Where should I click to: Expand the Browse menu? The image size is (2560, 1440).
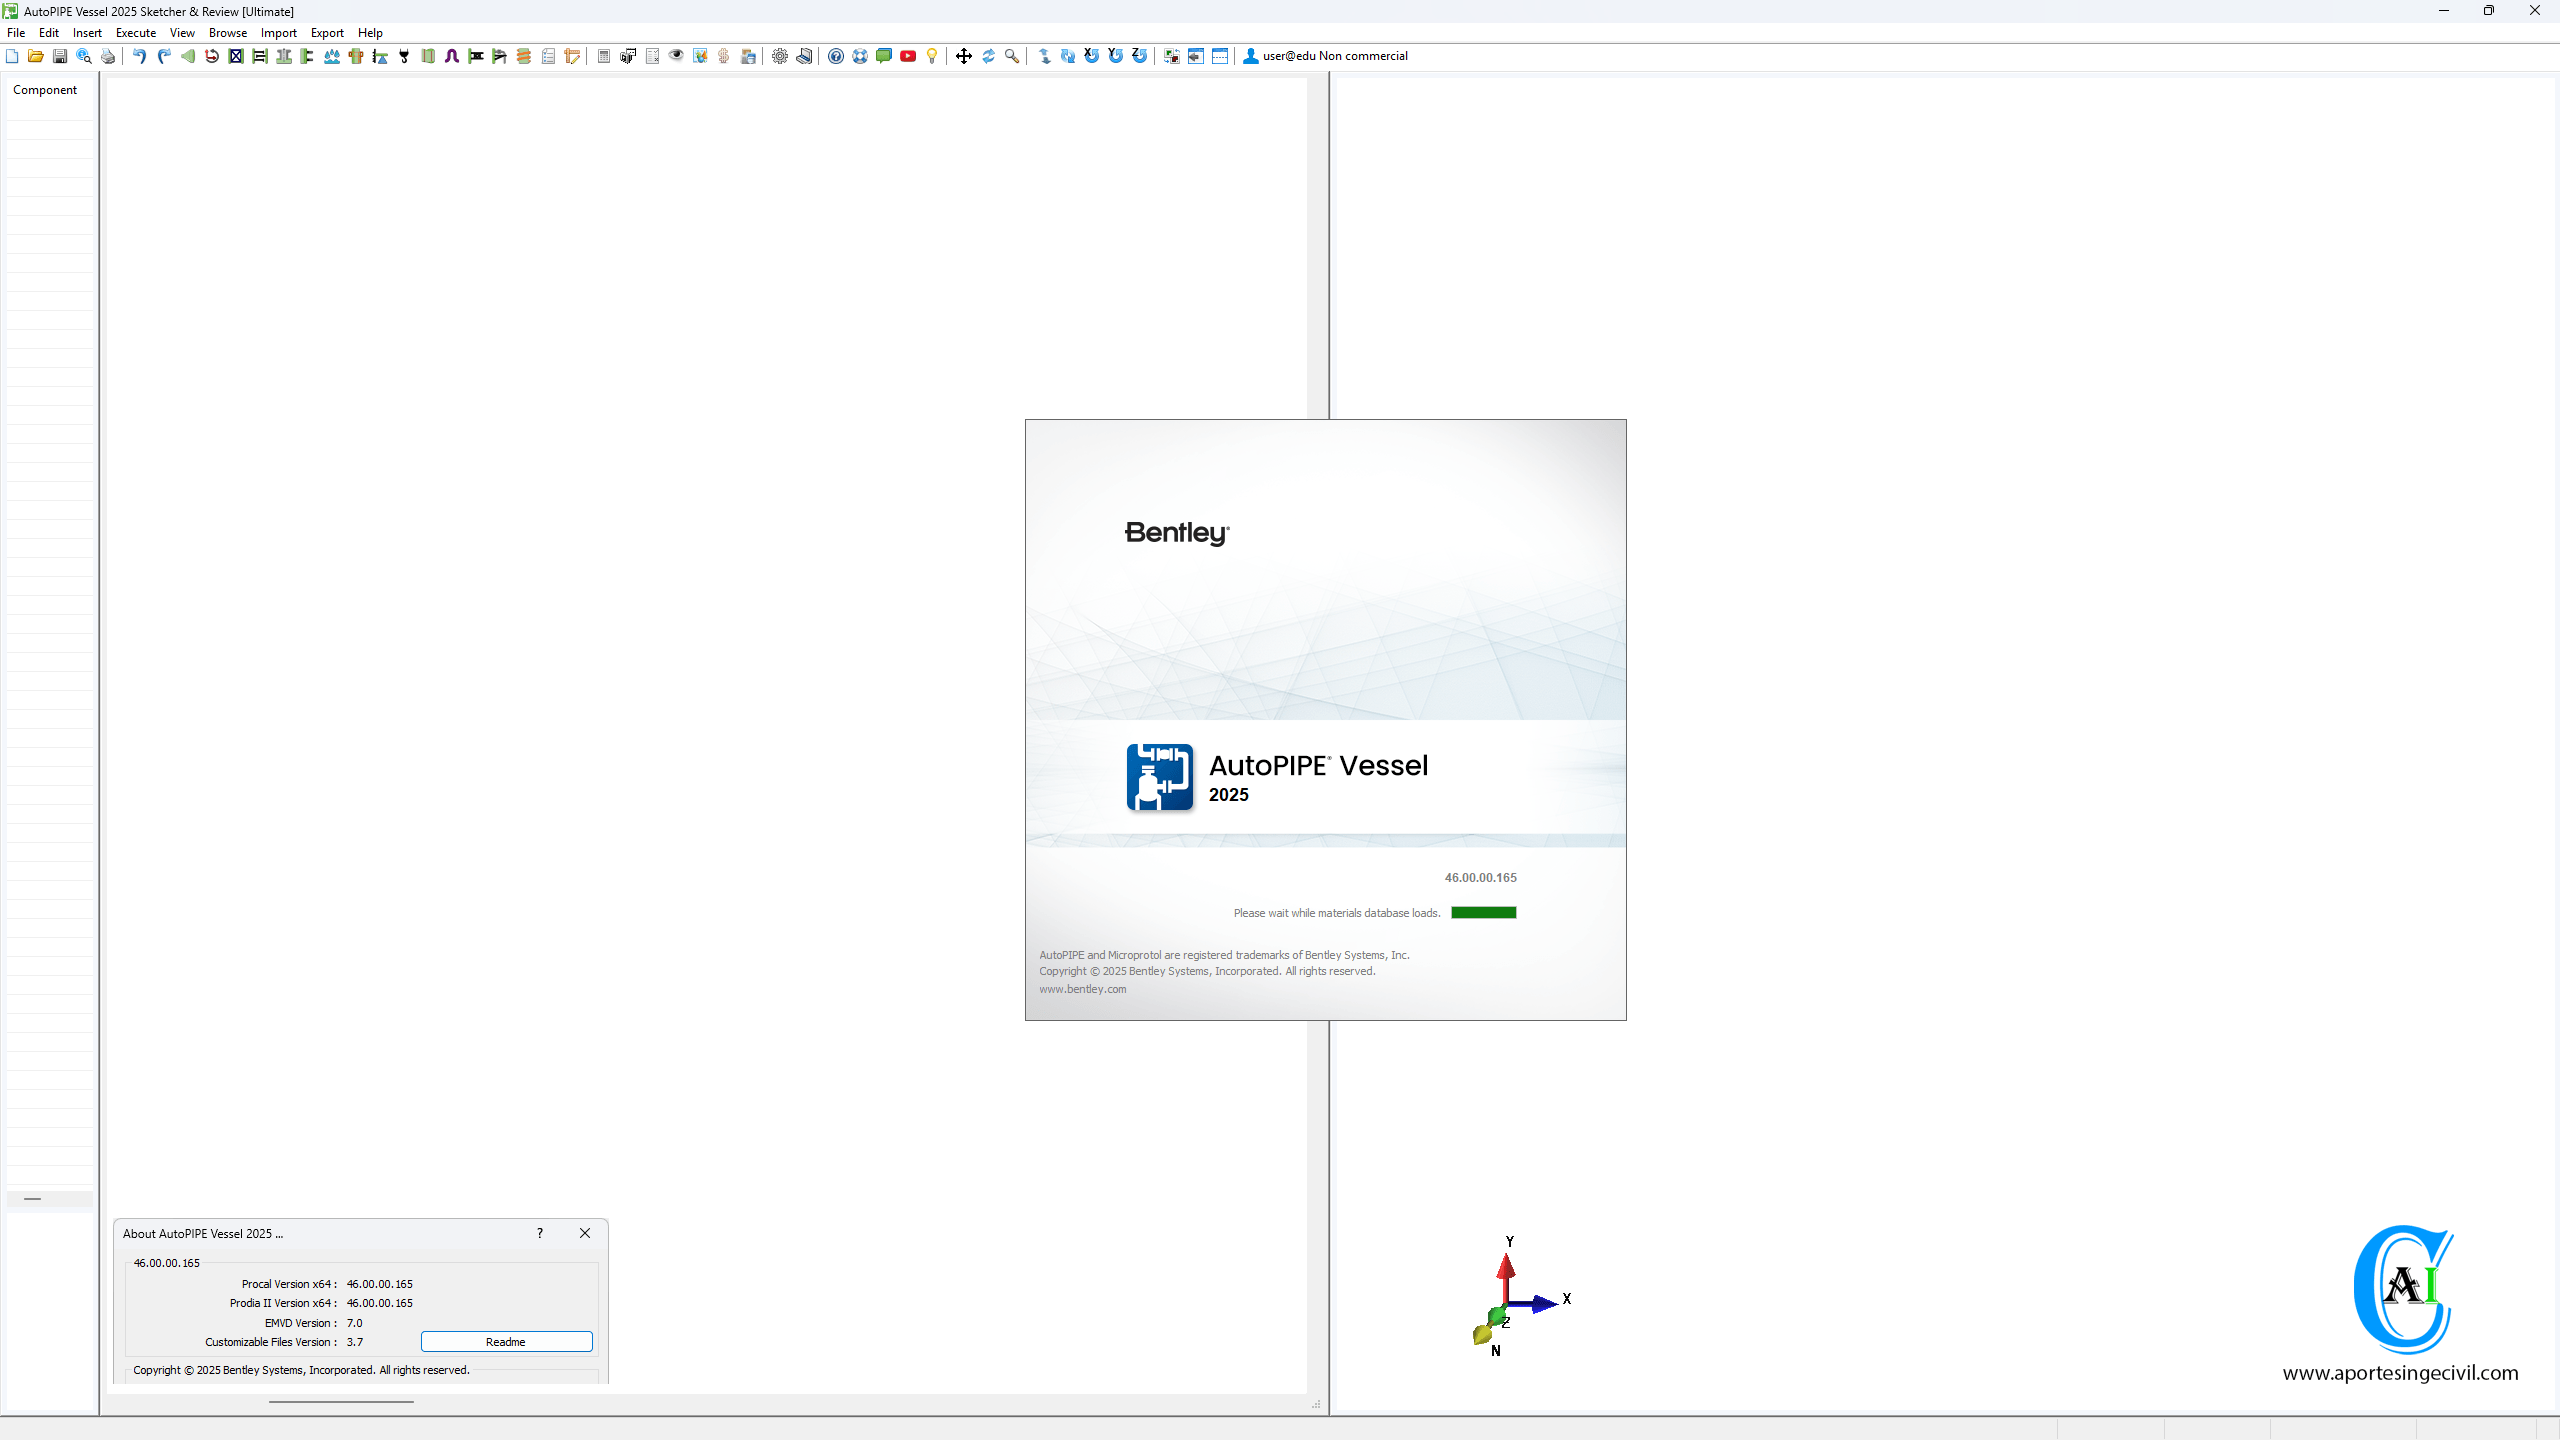pyautogui.click(x=227, y=33)
